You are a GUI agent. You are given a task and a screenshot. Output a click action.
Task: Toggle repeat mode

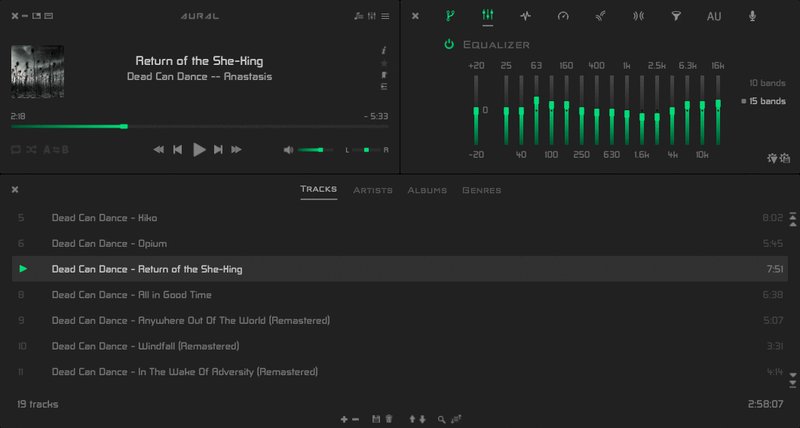[x=16, y=149]
